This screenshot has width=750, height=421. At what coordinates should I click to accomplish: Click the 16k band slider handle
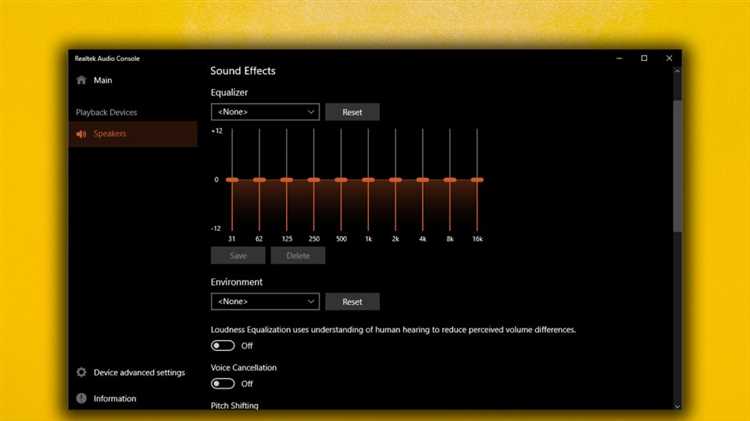[x=477, y=180]
